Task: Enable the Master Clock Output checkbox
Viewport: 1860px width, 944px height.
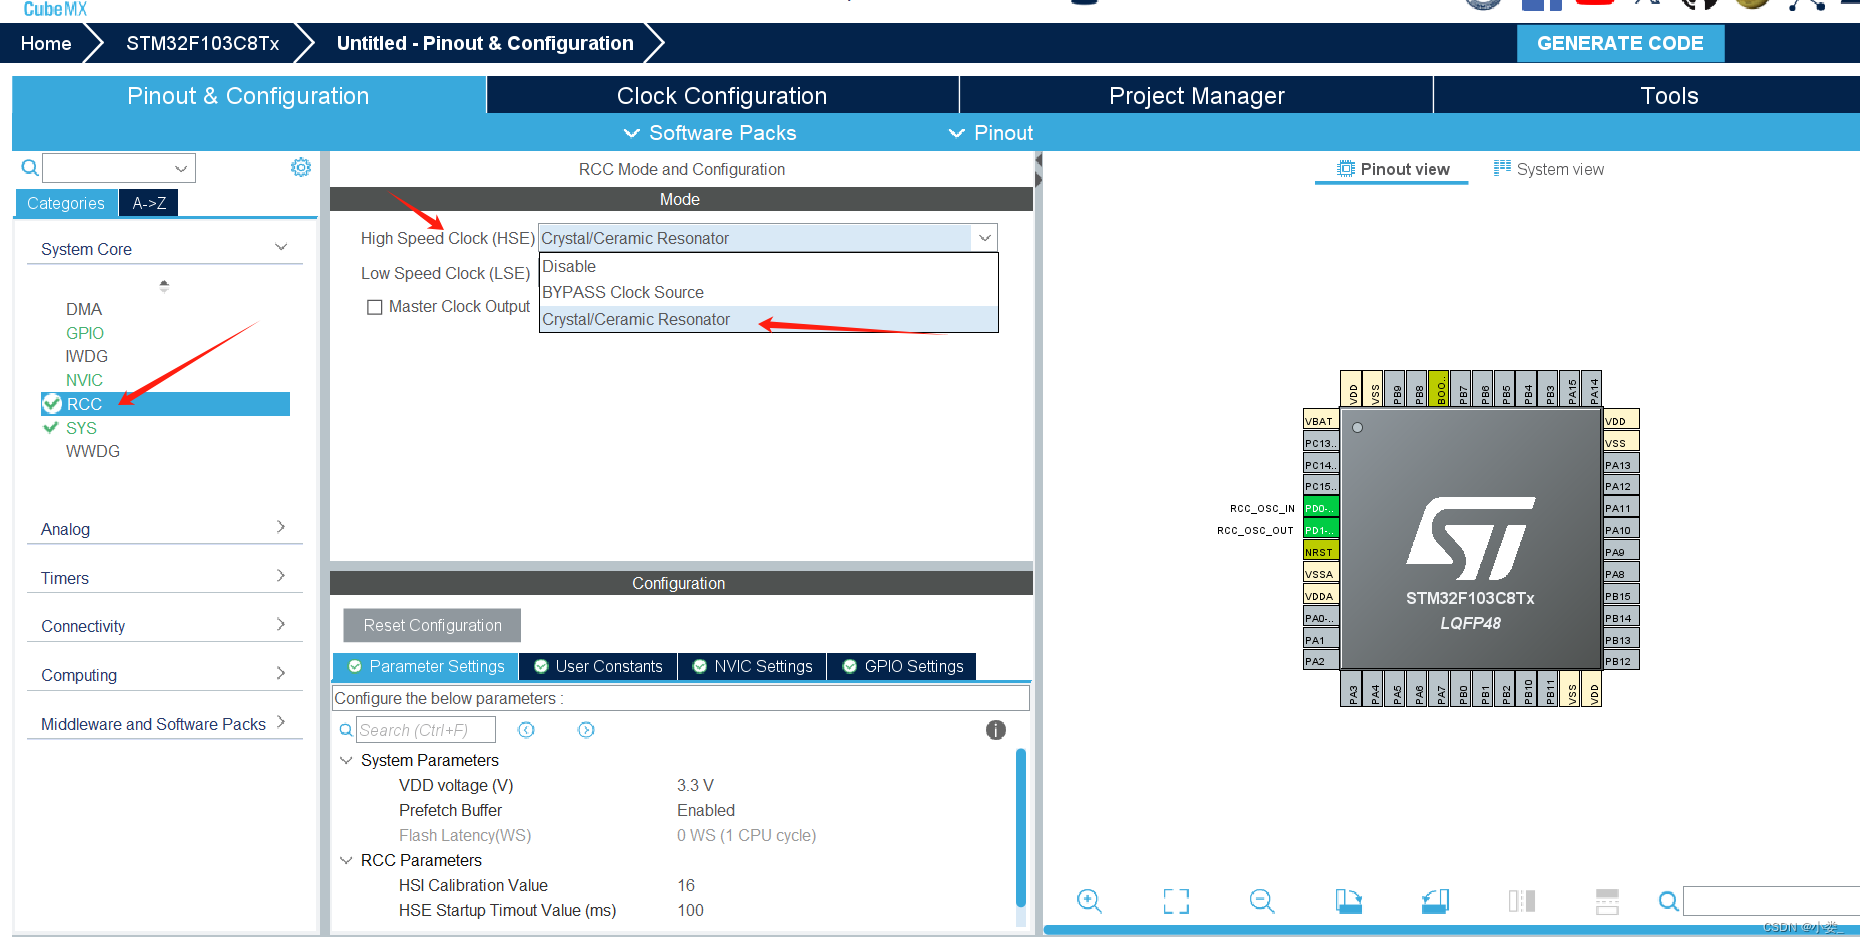Action: 375,307
